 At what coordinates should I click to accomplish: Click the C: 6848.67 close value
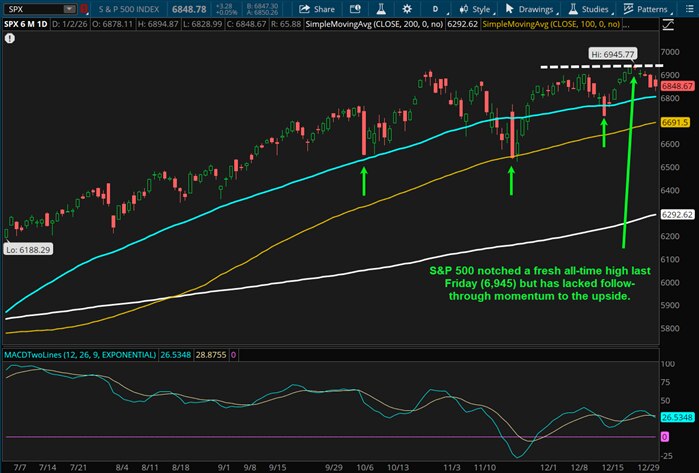coord(247,24)
